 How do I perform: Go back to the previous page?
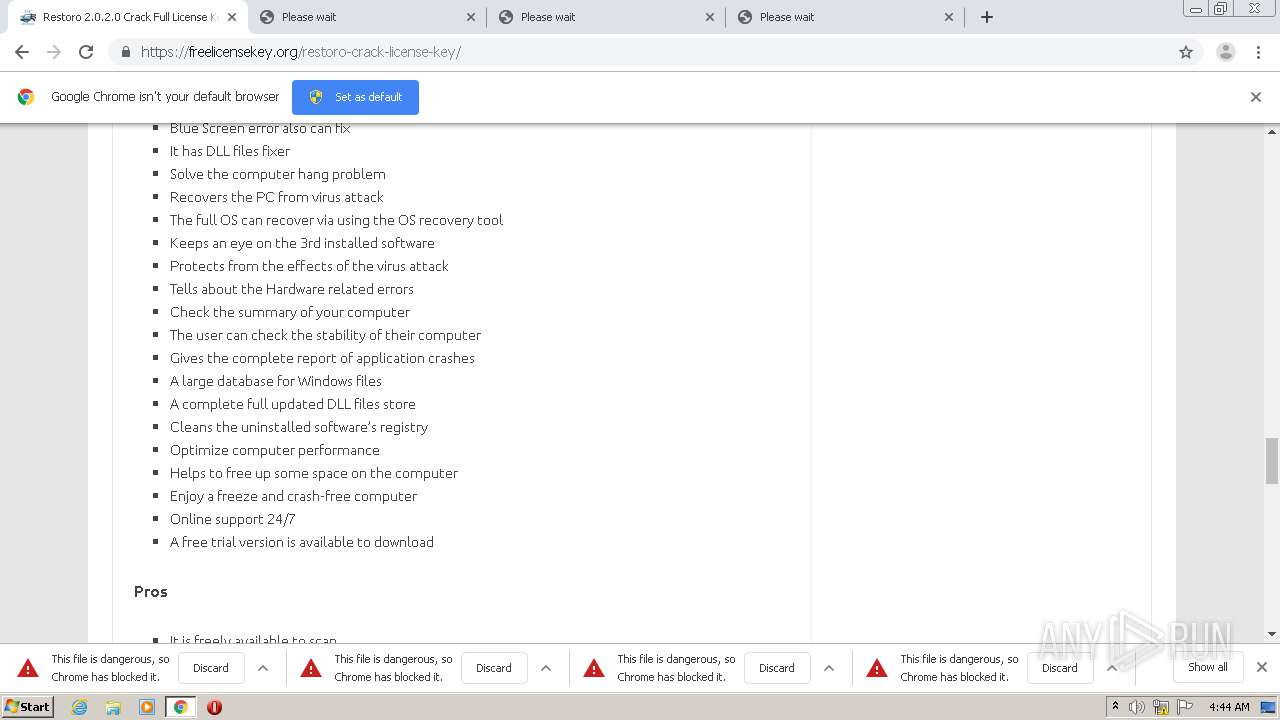[22, 52]
